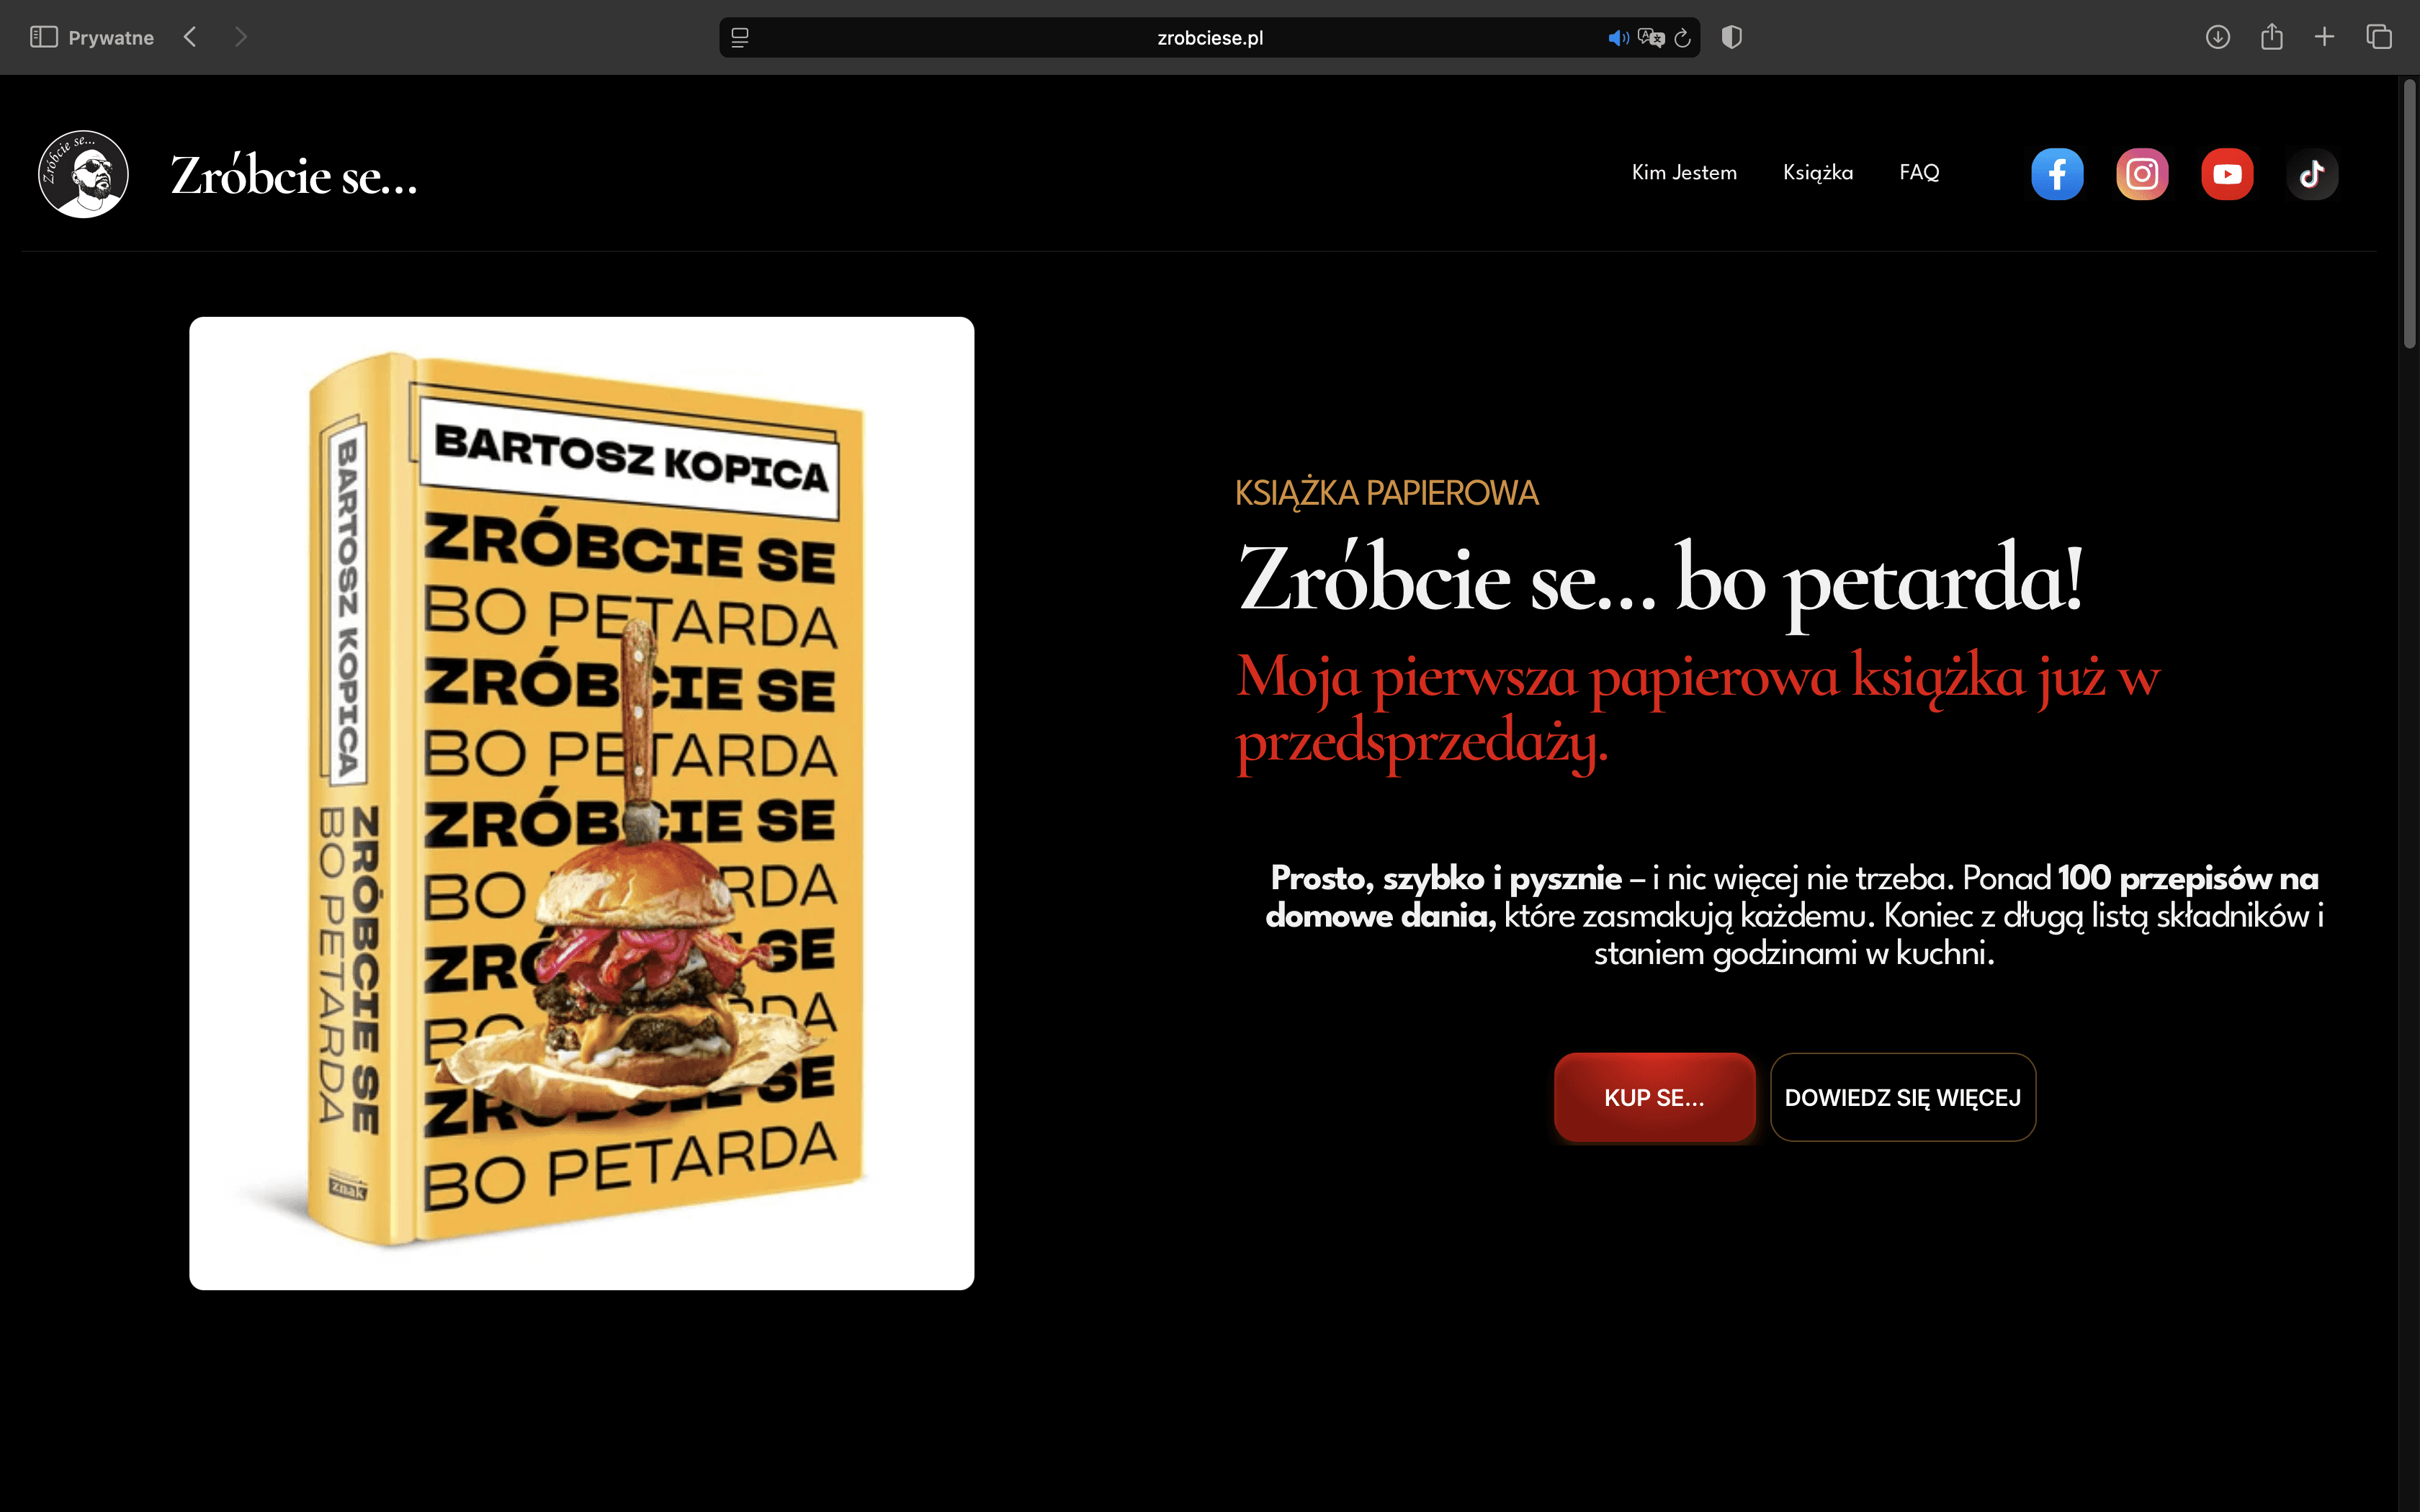The width and height of the screenshot is (2420, 1512).
Task: Open the Share menu
Action: [x=2272, y=37]
